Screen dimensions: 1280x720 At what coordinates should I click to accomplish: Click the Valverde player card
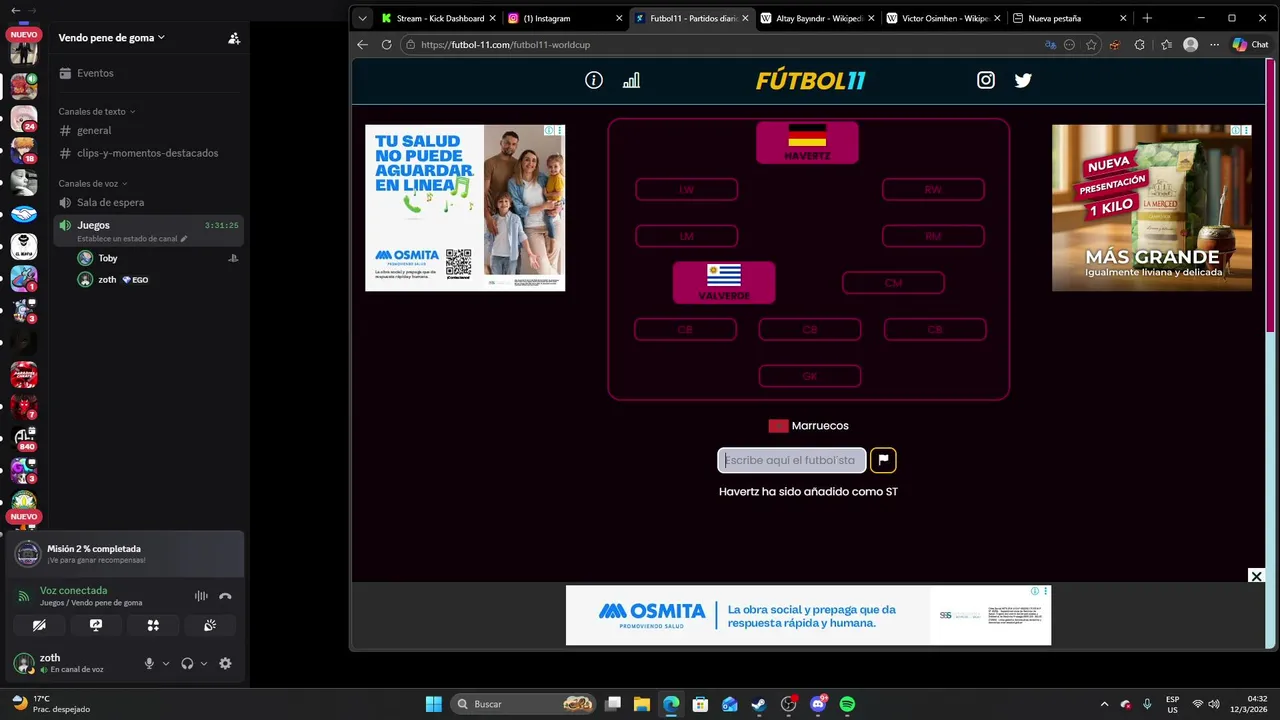(724, 282)
